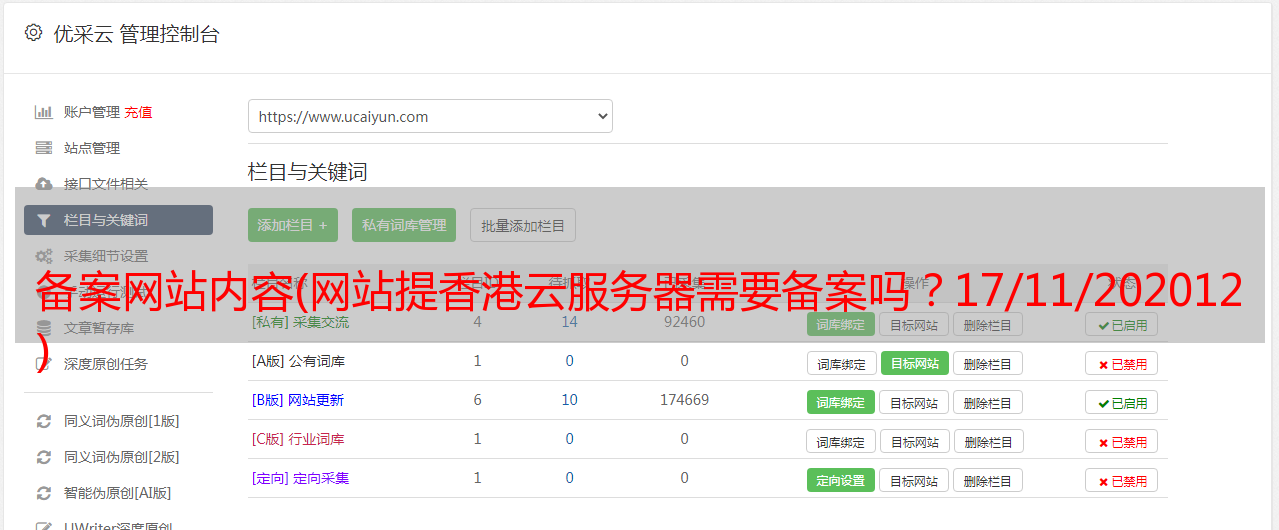Click 目标网站 in the 采集交流 row

[x=914, y=324]
